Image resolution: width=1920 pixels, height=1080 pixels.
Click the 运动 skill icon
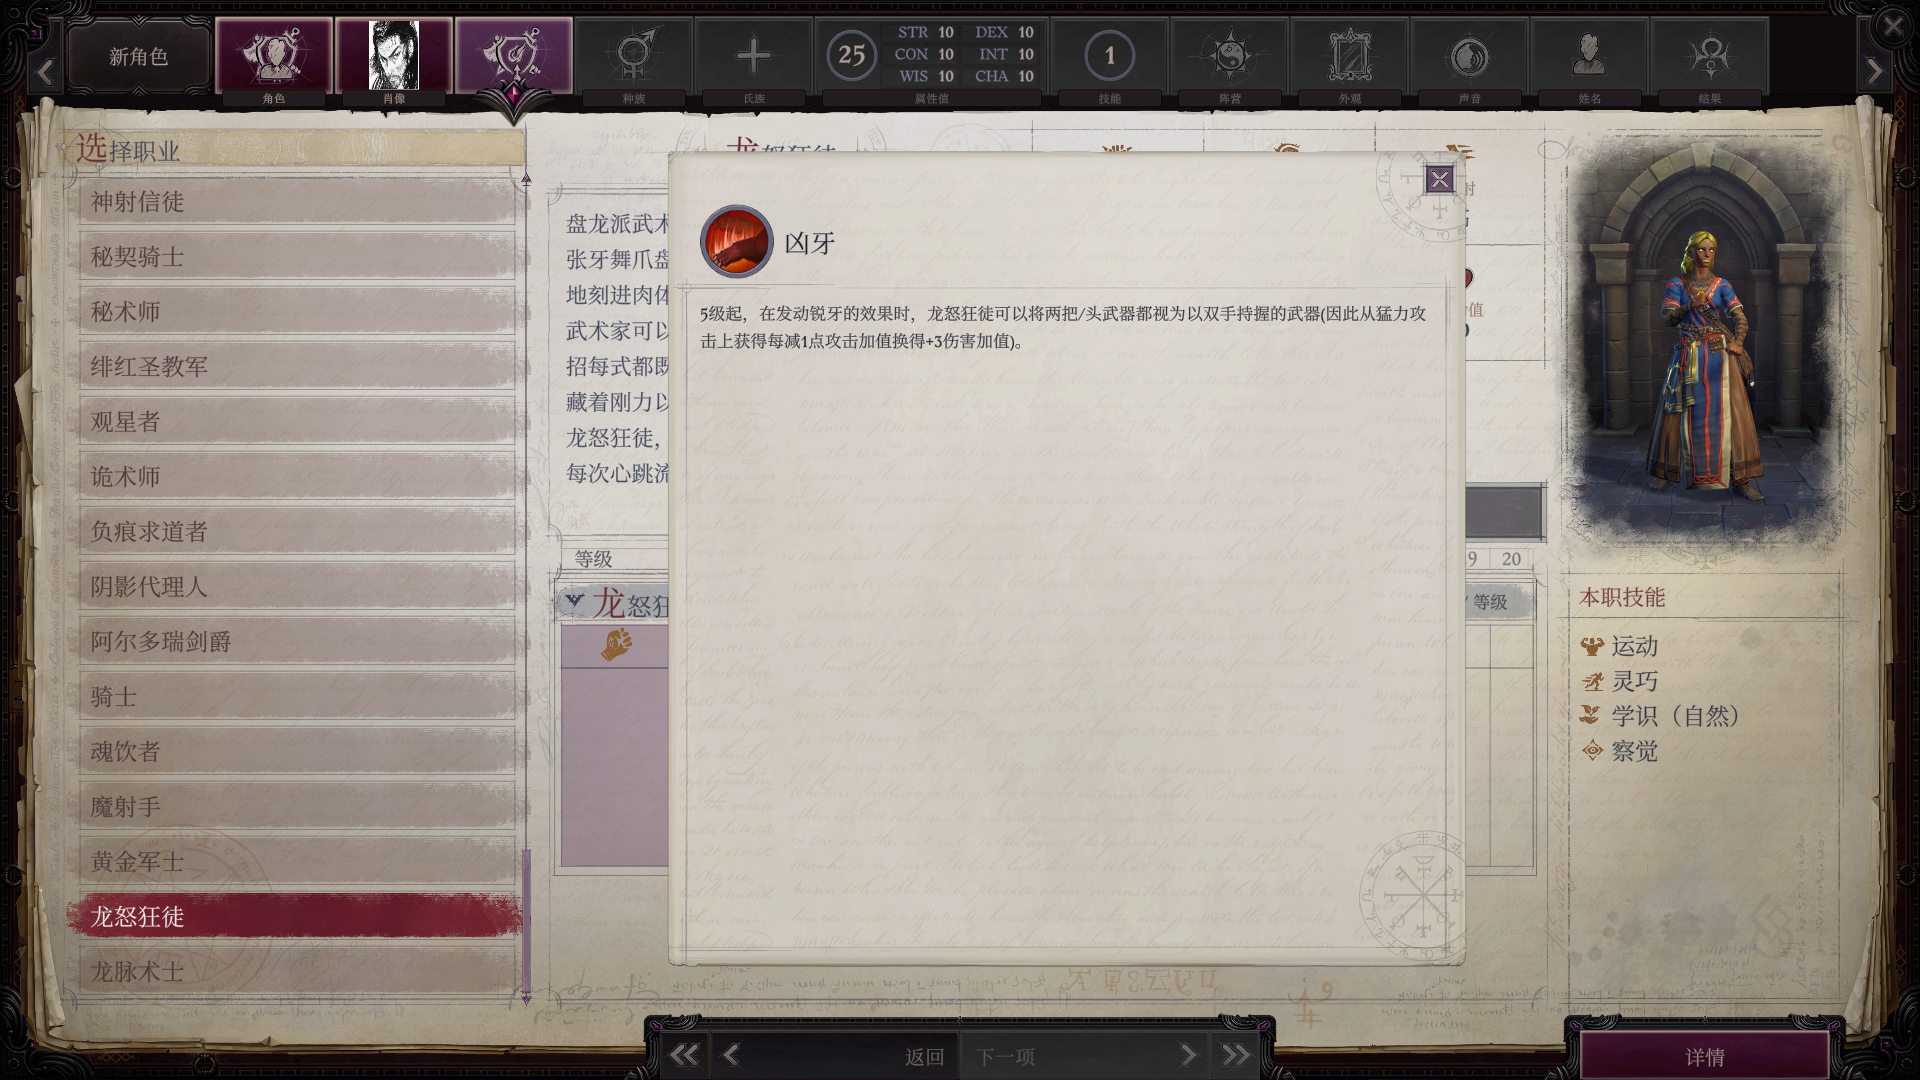1592,647
